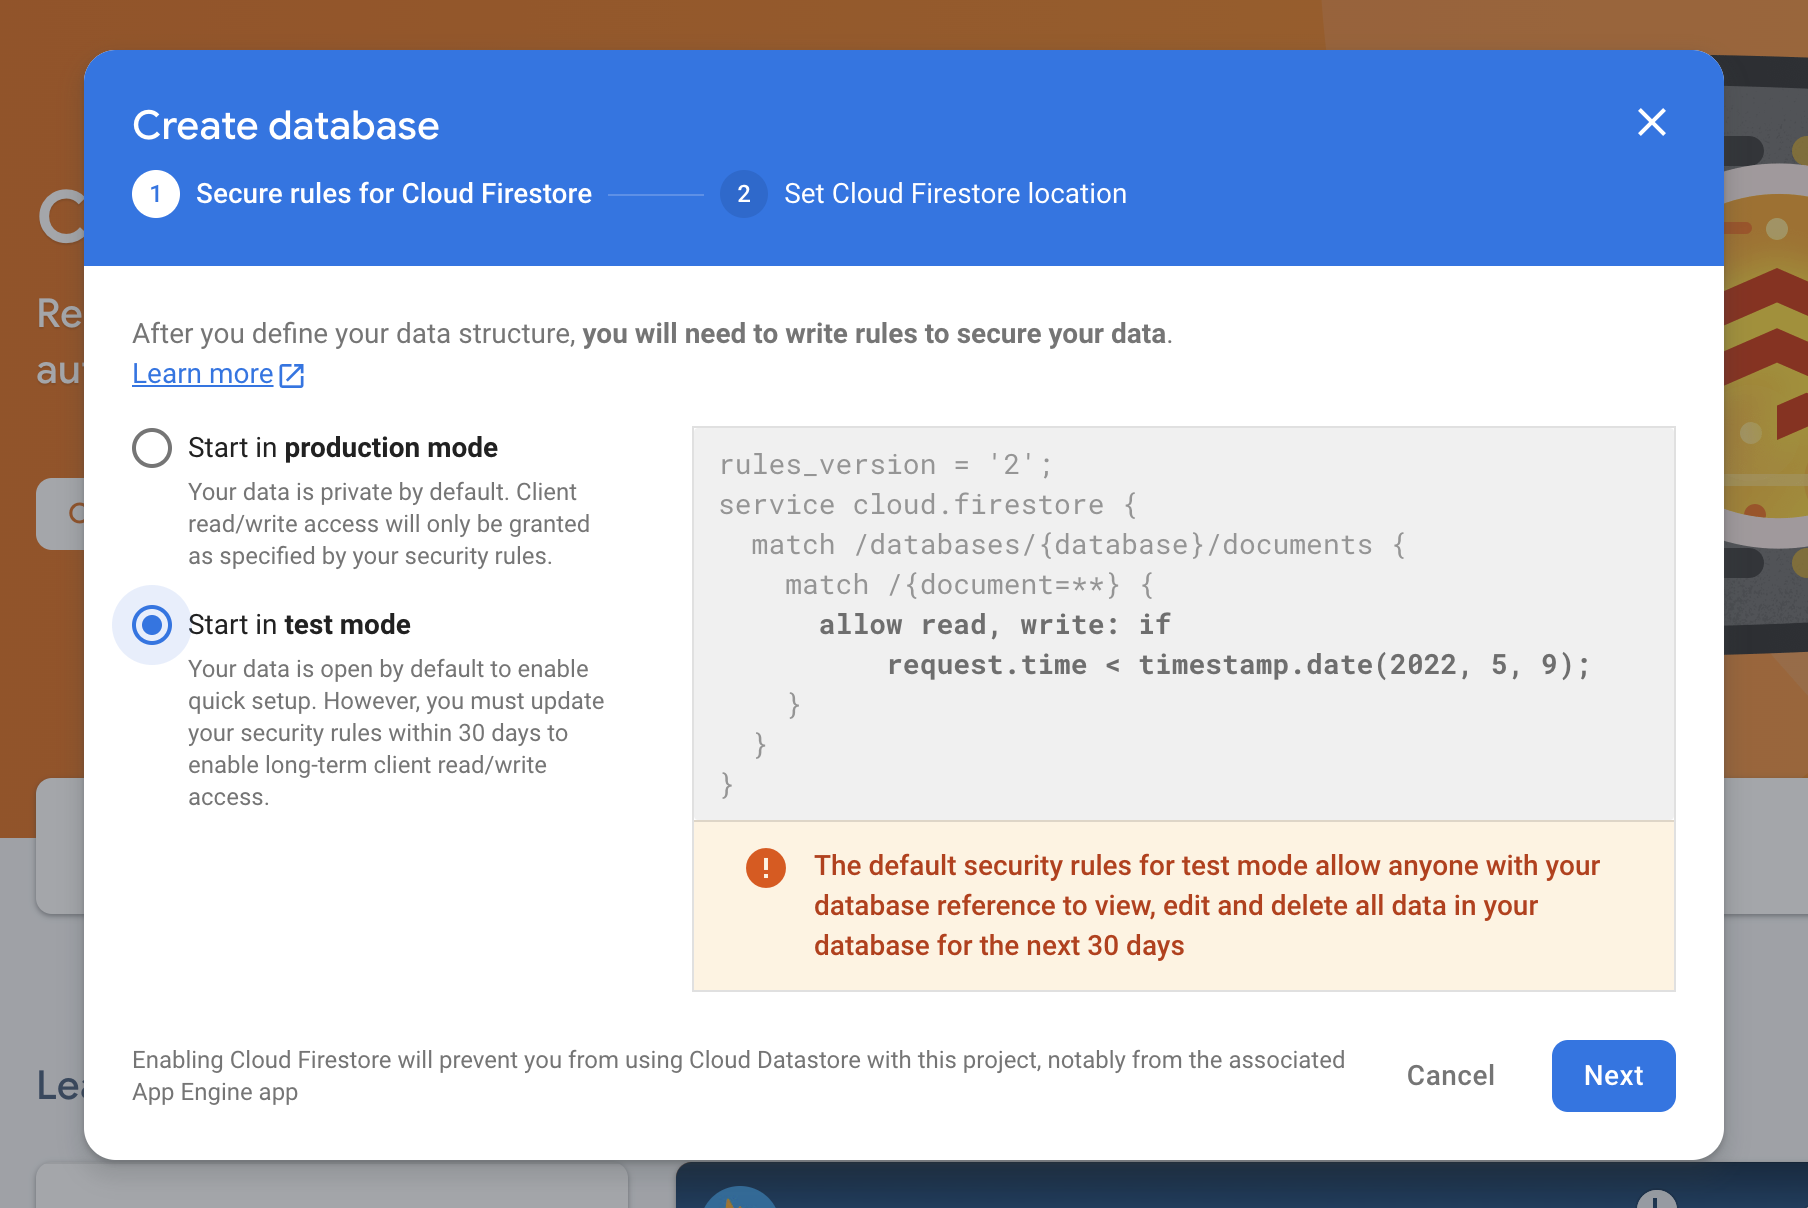Select 'Set Cloud Firestore location' step label

coord(955,194)
